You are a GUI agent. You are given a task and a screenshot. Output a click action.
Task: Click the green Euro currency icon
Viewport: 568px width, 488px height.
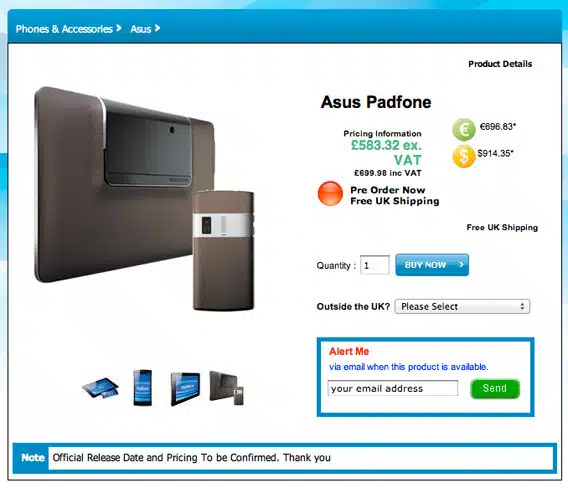[x=464, y=129]
